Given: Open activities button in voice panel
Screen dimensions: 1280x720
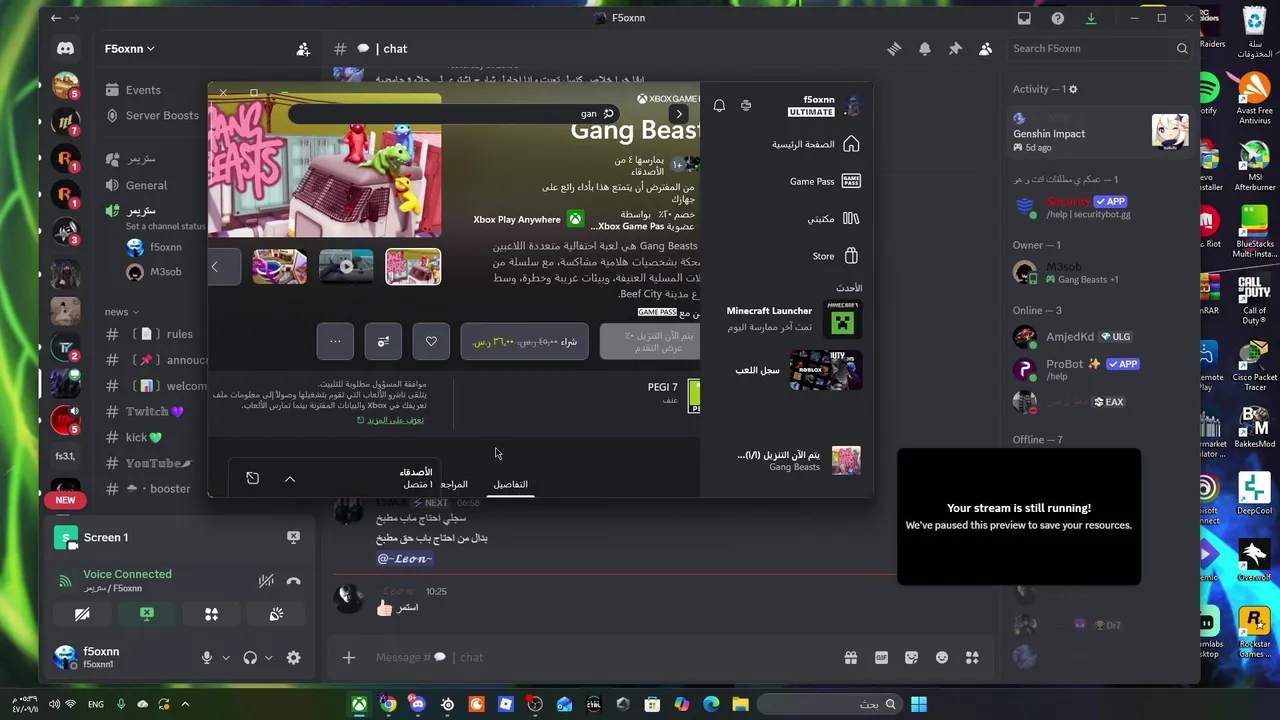Looking at the screenshot, I should [x=211, y=614].
